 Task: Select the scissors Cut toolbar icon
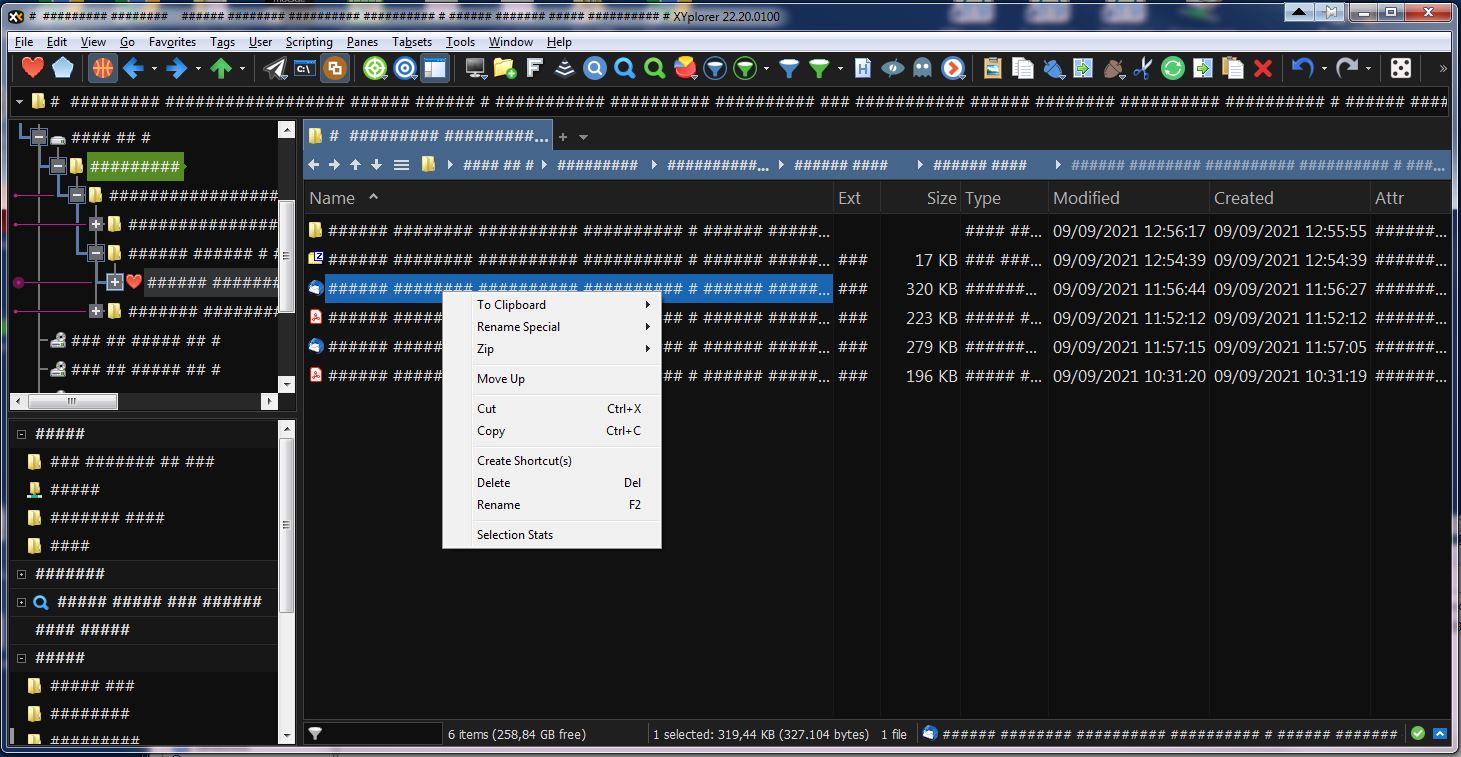(x=1144, y=68)
